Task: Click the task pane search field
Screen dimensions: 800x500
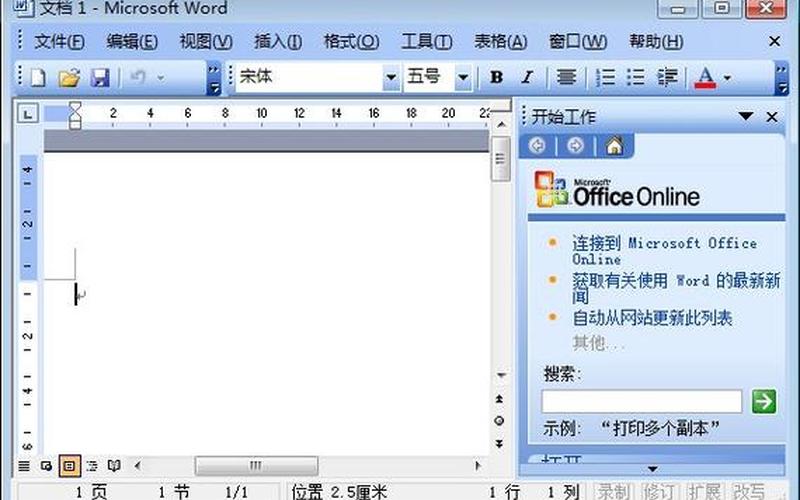Action: (641, 402)
